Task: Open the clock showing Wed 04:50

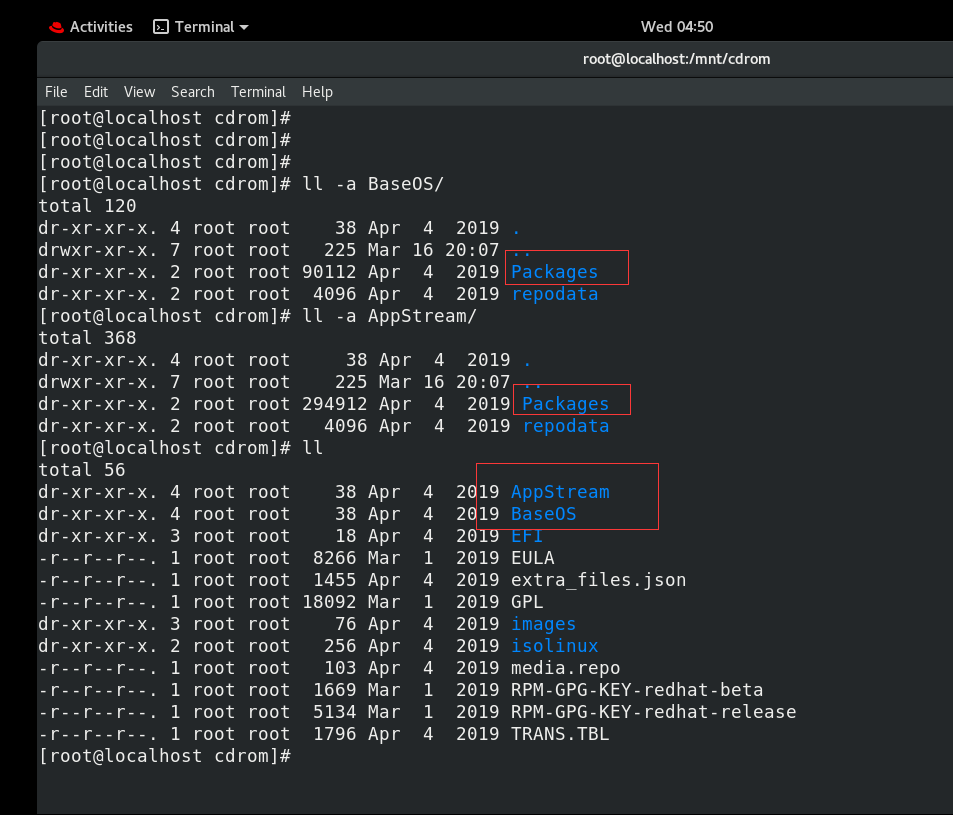Action: coord(676,27)
